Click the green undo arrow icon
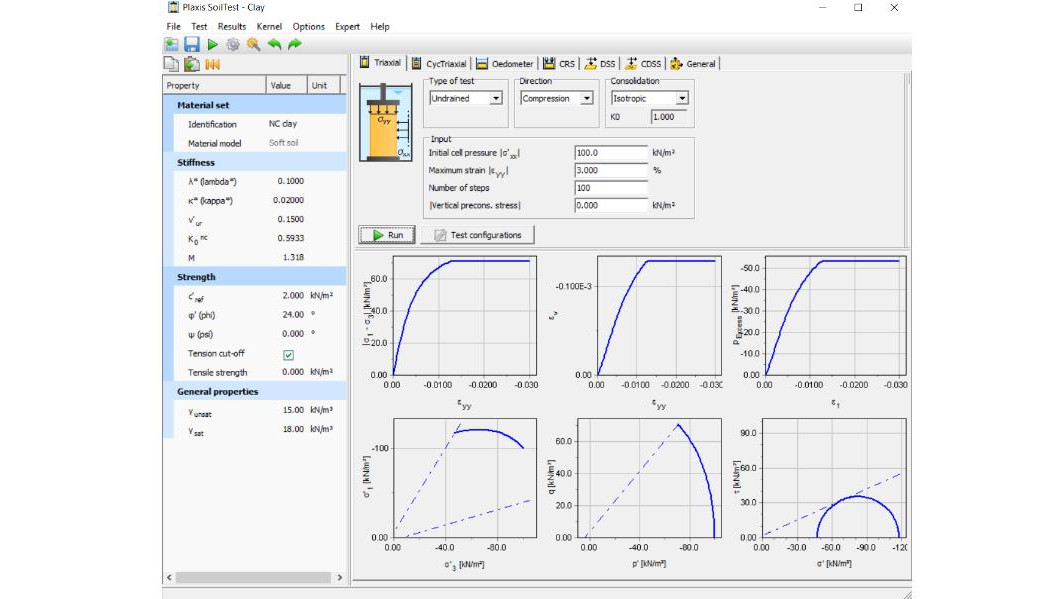 coord(274,45)
